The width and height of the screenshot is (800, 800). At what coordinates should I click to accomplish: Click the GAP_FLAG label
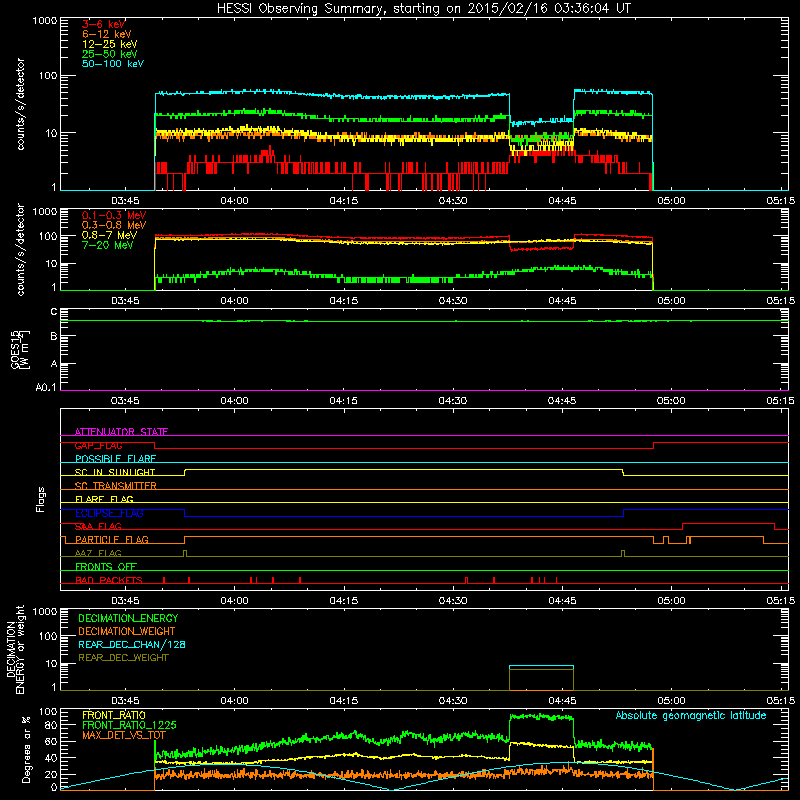click(x=98, y=445)
